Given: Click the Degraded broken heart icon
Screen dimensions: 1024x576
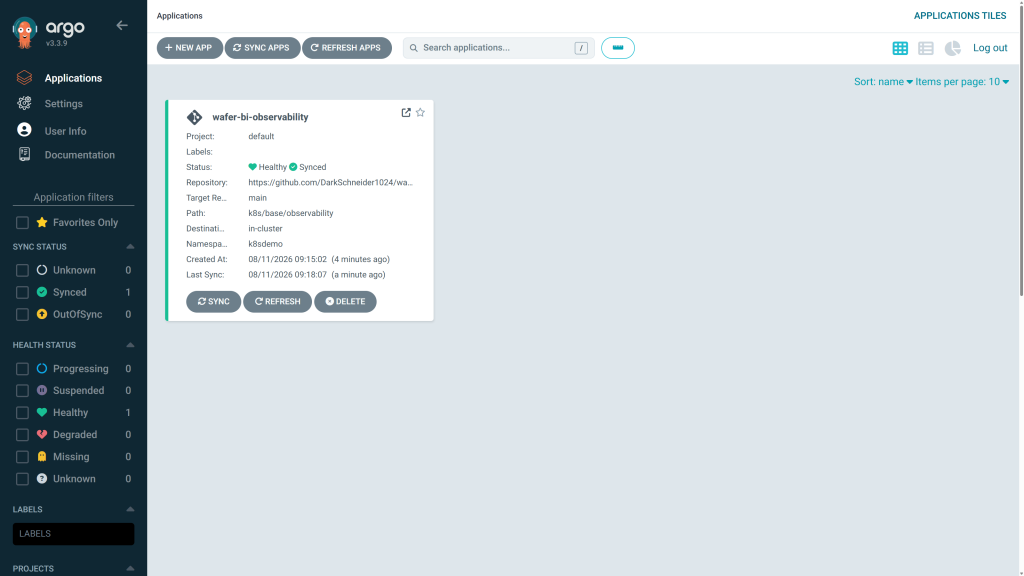Looking at the screenshot, I should click(x=42, y=434).
